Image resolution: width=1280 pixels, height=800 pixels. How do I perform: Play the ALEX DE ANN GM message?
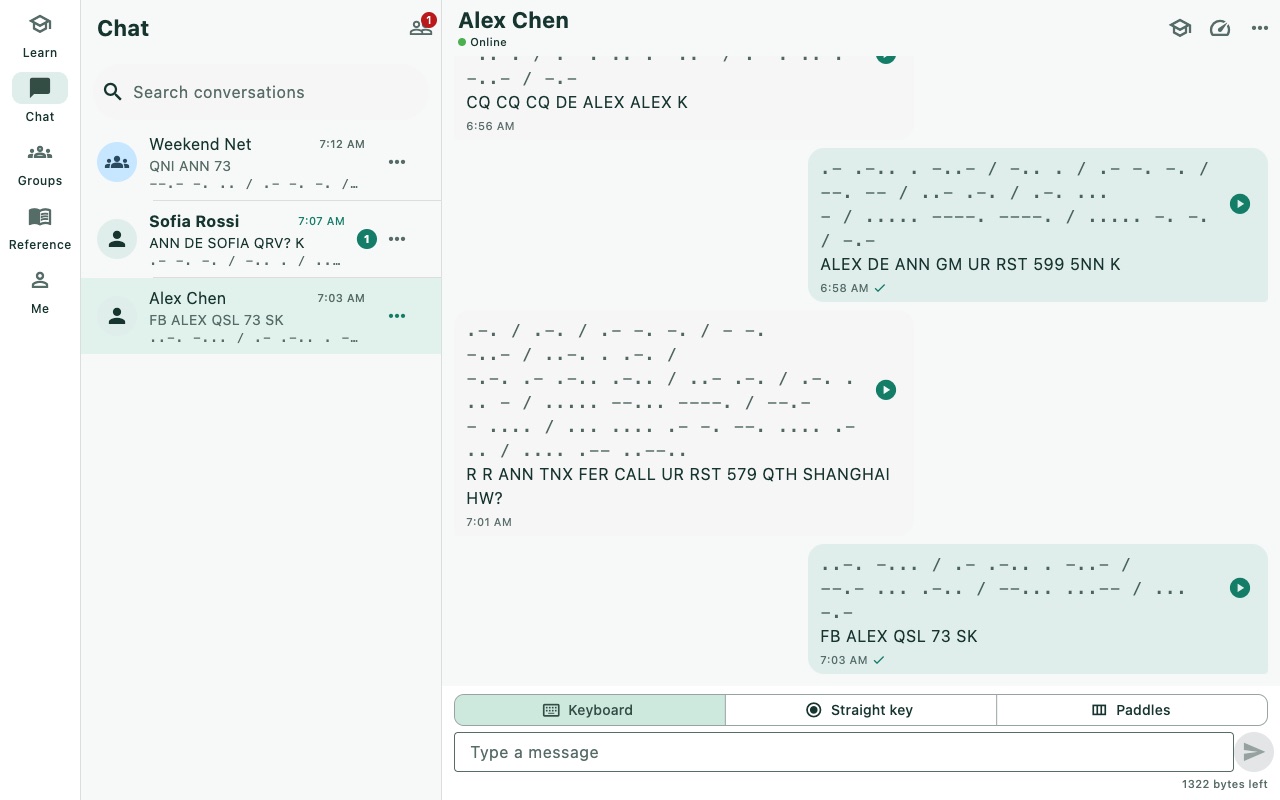pyautogui.click(x=1240, y=204)
